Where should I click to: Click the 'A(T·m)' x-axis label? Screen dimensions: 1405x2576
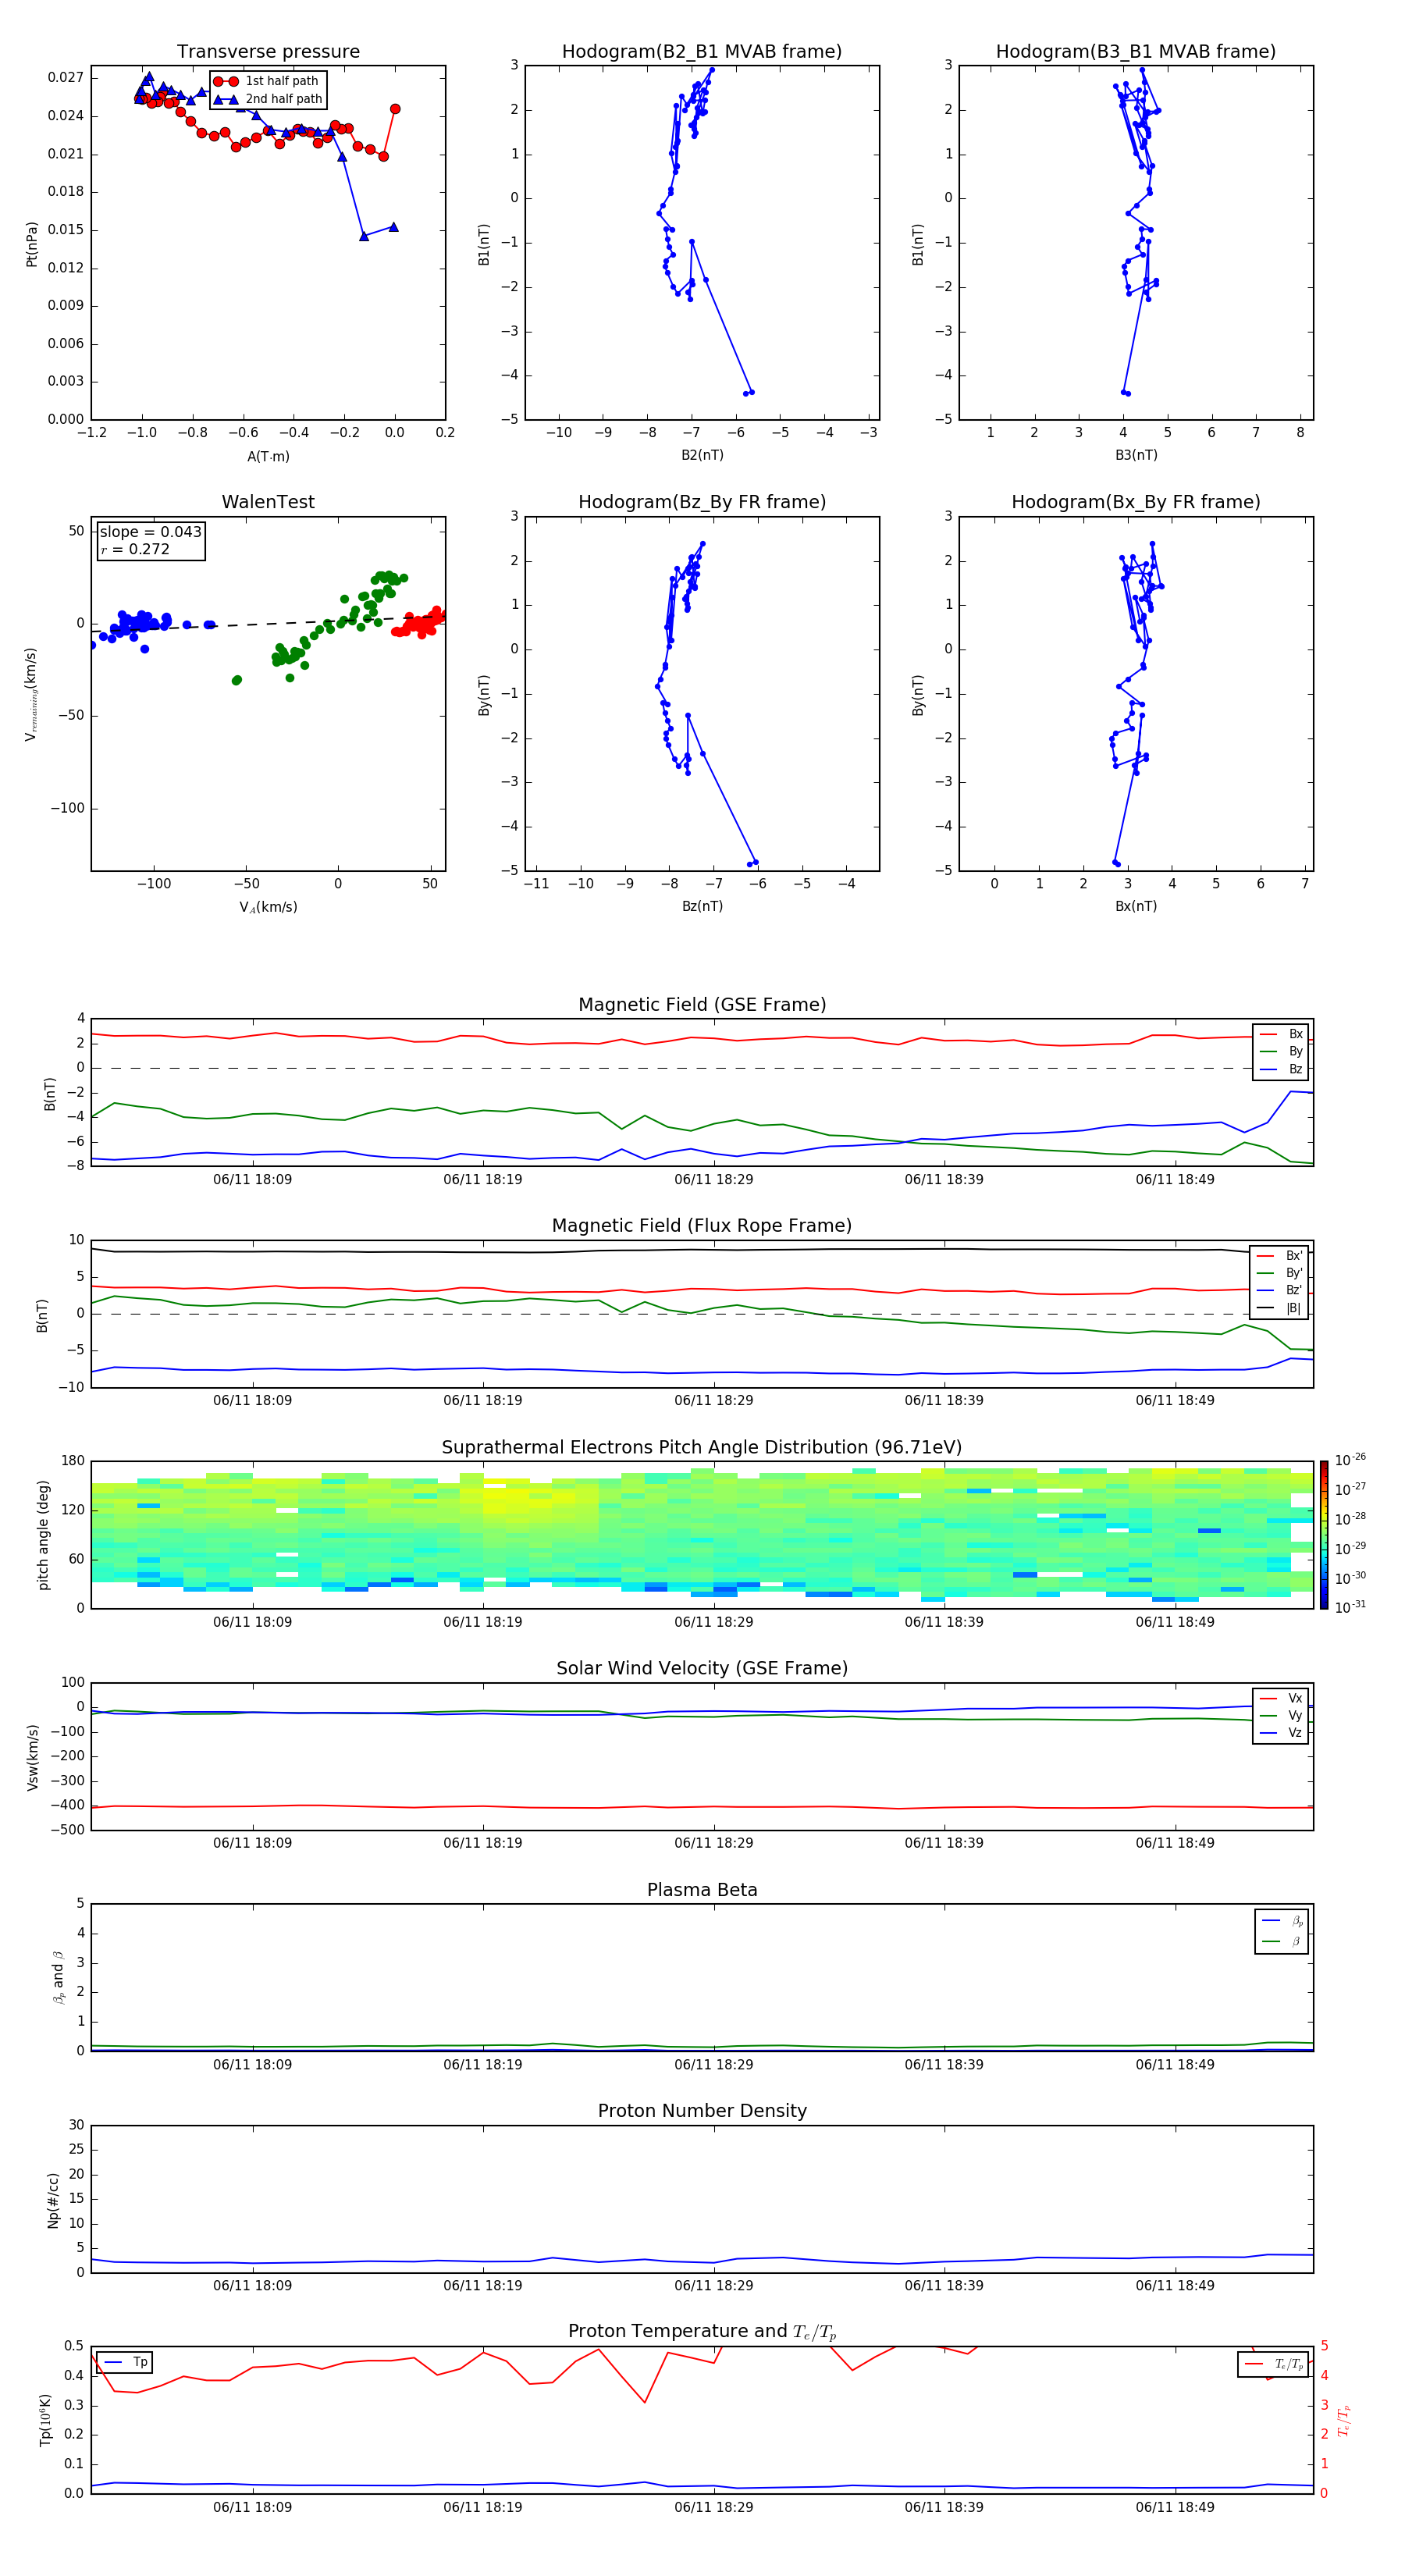coord(268,457)
